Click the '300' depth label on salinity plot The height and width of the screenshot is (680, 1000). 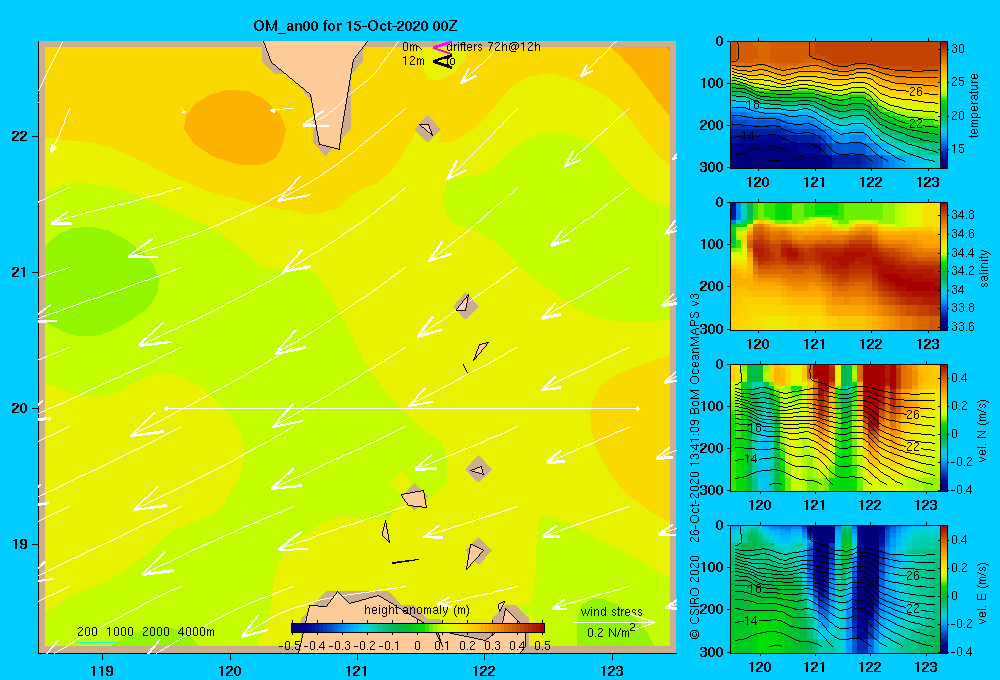coord(711,329)
